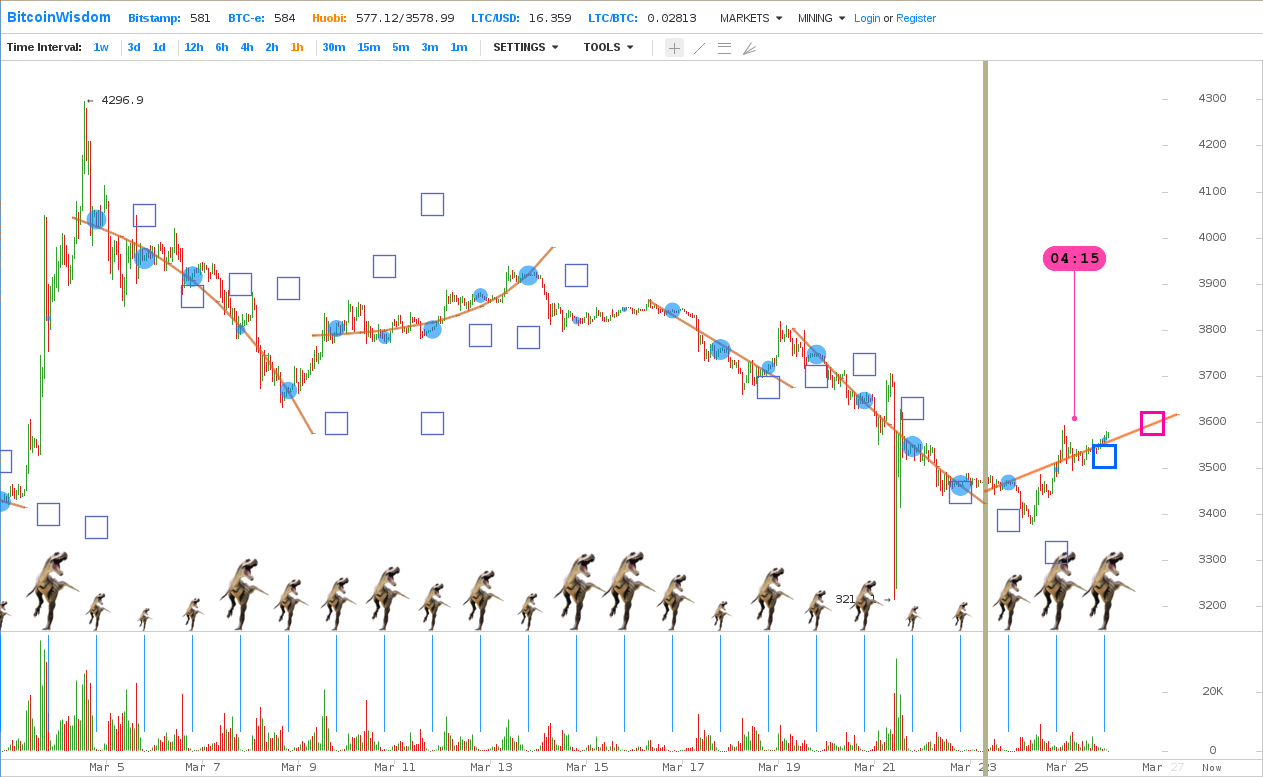Click the bold blue square marker

tap(1104, 456)
